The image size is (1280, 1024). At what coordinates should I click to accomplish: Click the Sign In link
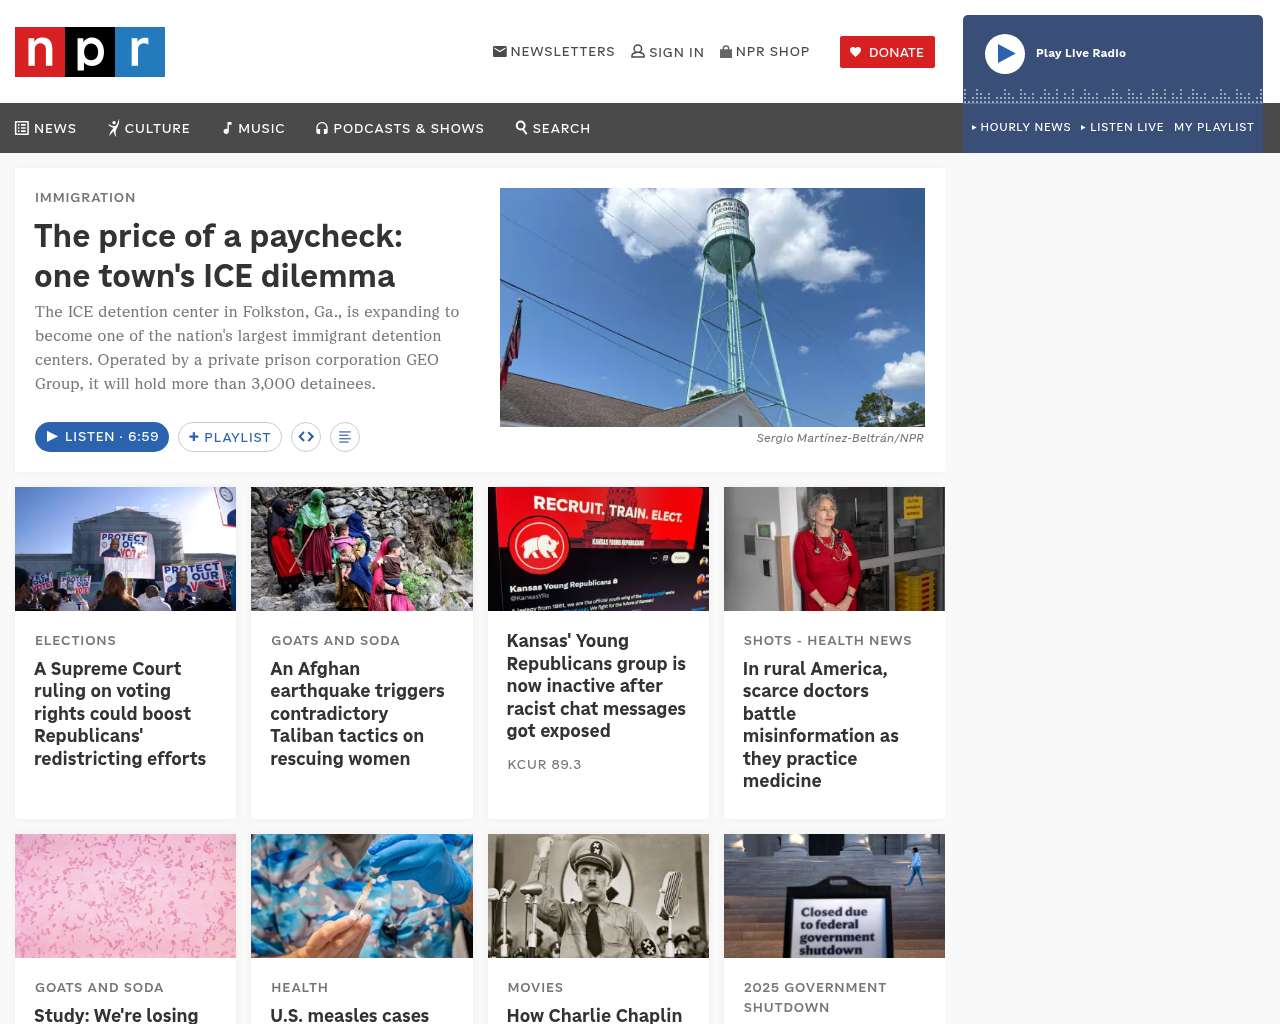coord(668,52)
